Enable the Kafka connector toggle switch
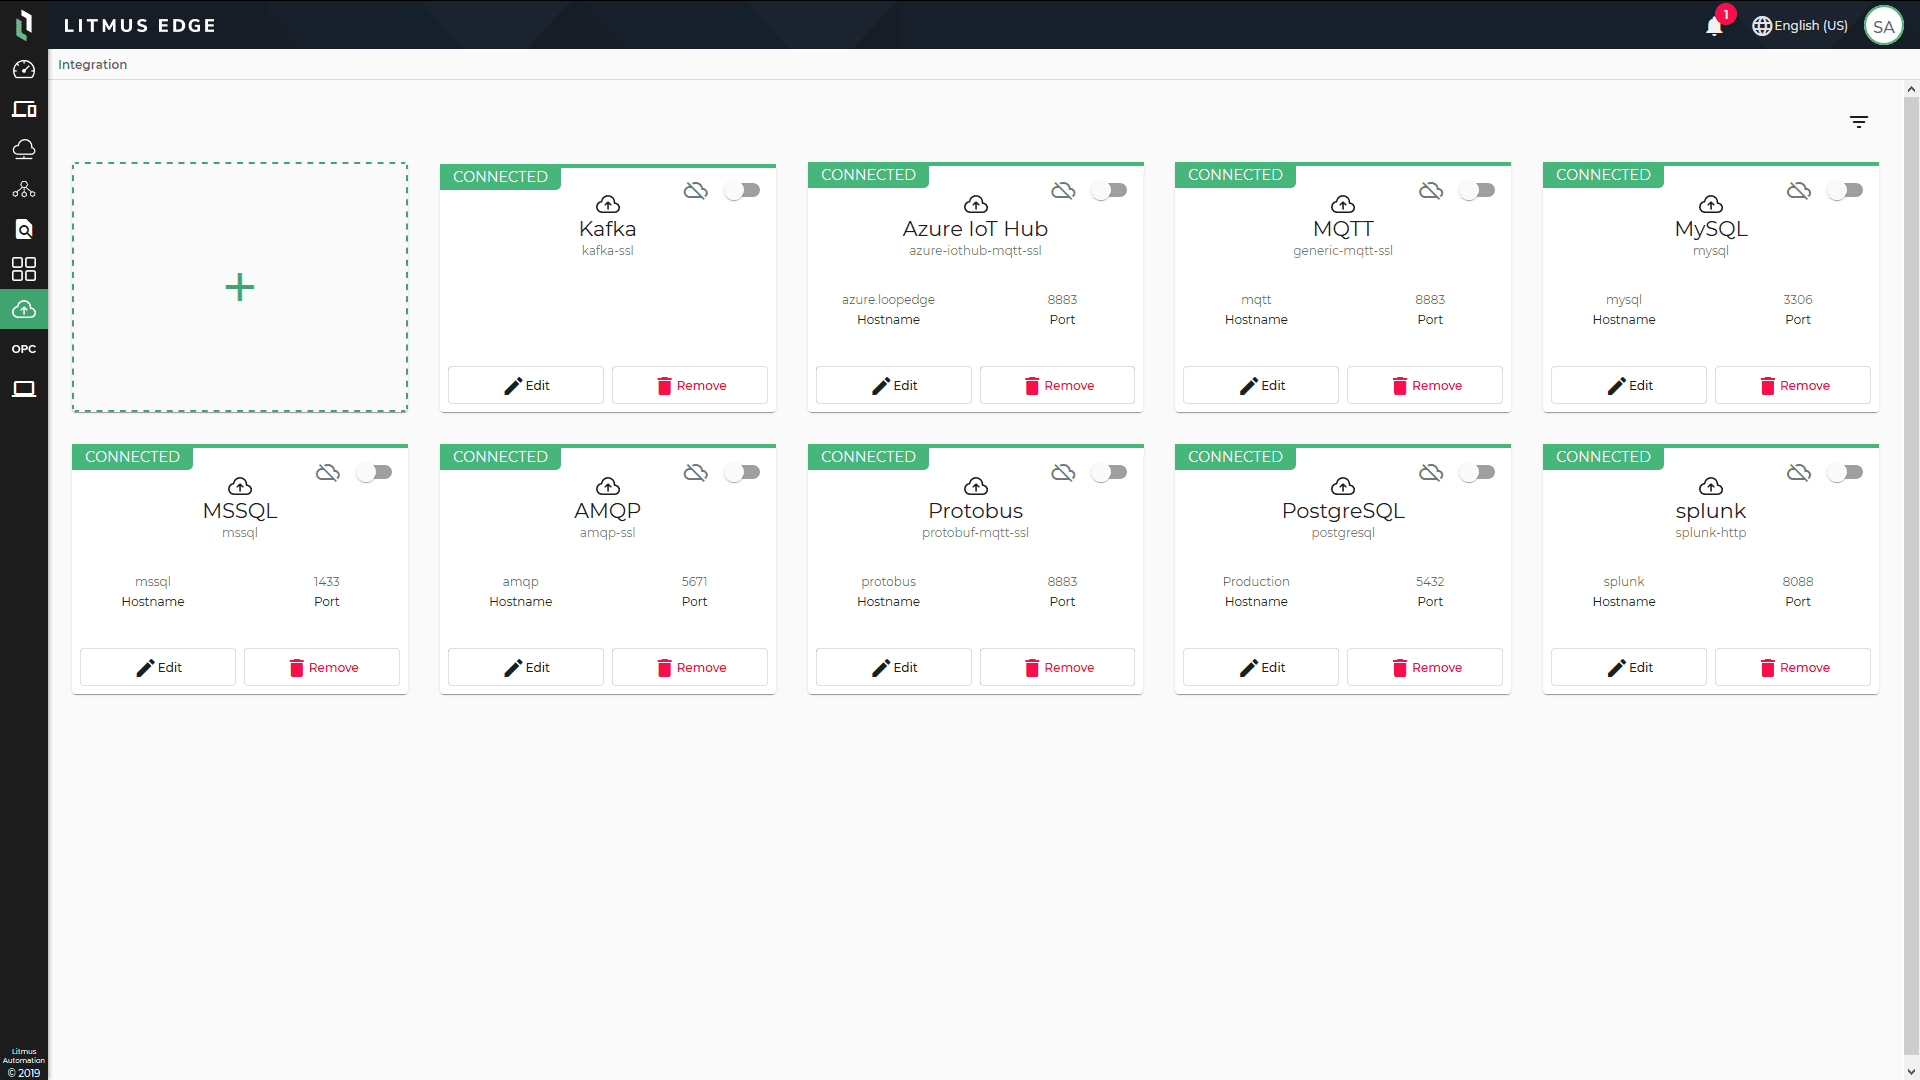1920x1080 pixels. click(743, 190)
